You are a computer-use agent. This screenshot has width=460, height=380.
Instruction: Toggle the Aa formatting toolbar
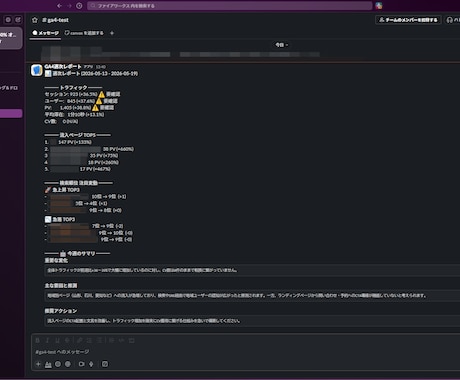click(48, 364)
